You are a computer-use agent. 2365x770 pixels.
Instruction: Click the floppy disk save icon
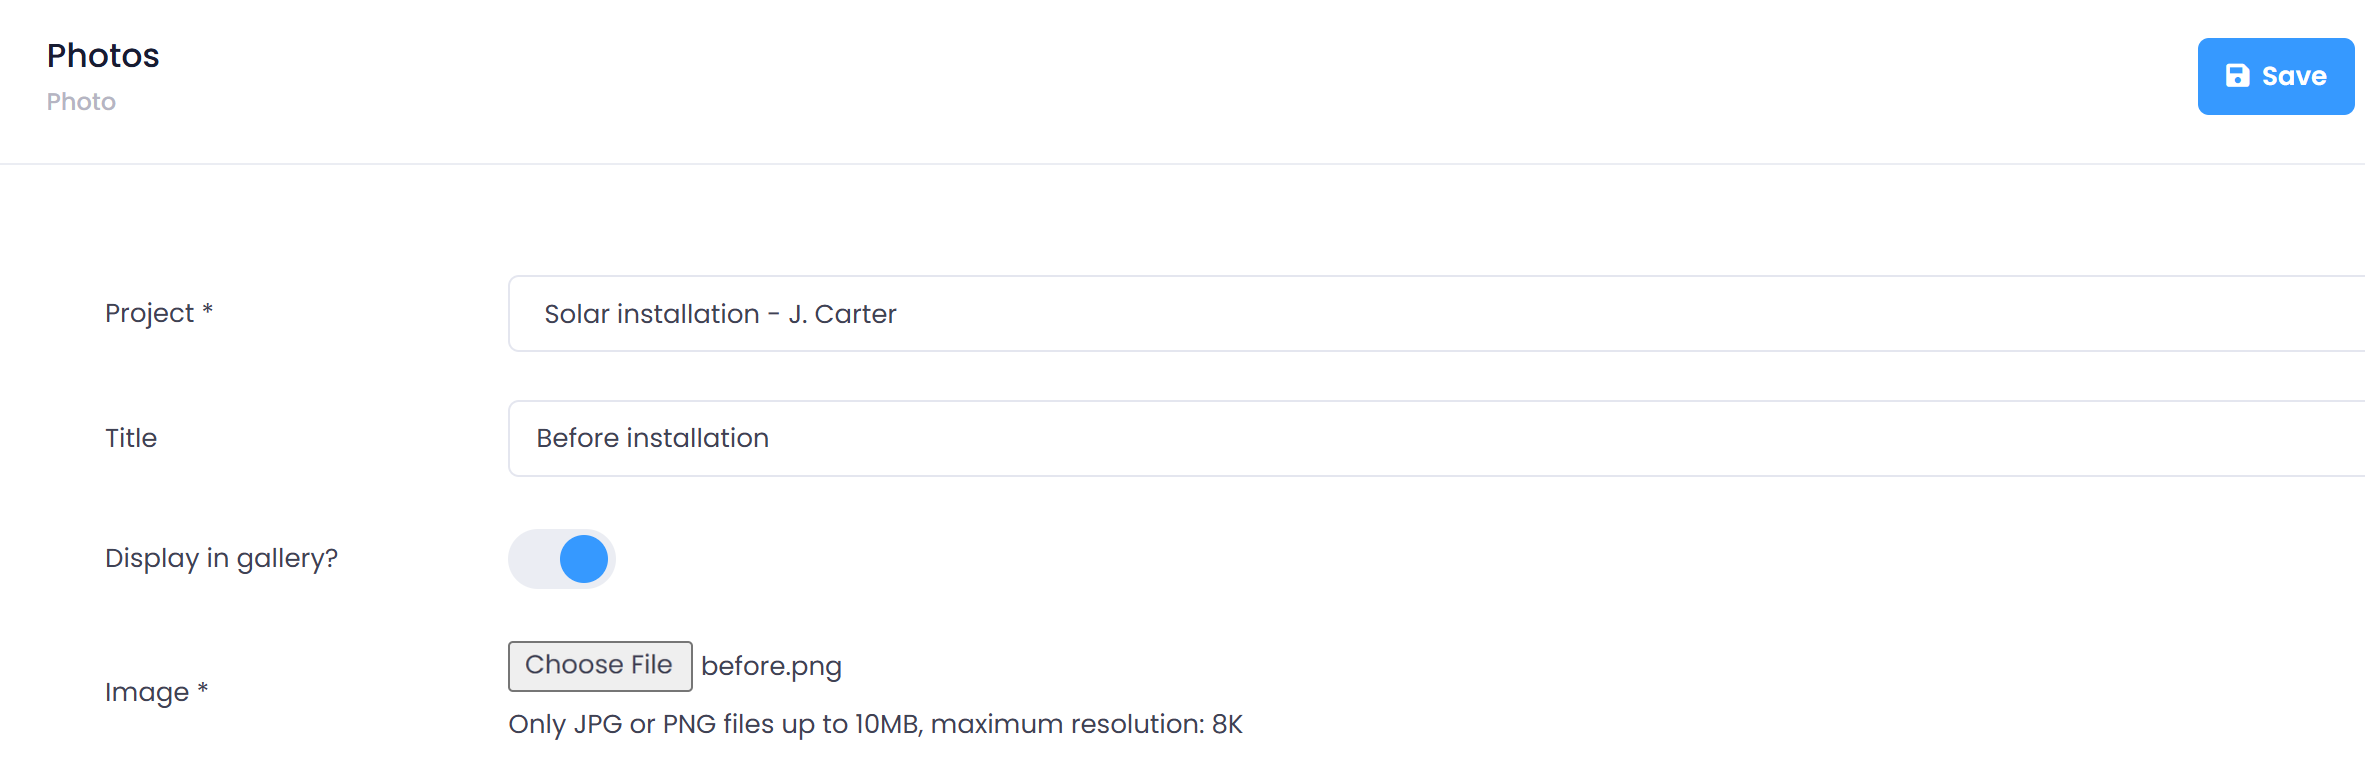(x=2237, y=76)
